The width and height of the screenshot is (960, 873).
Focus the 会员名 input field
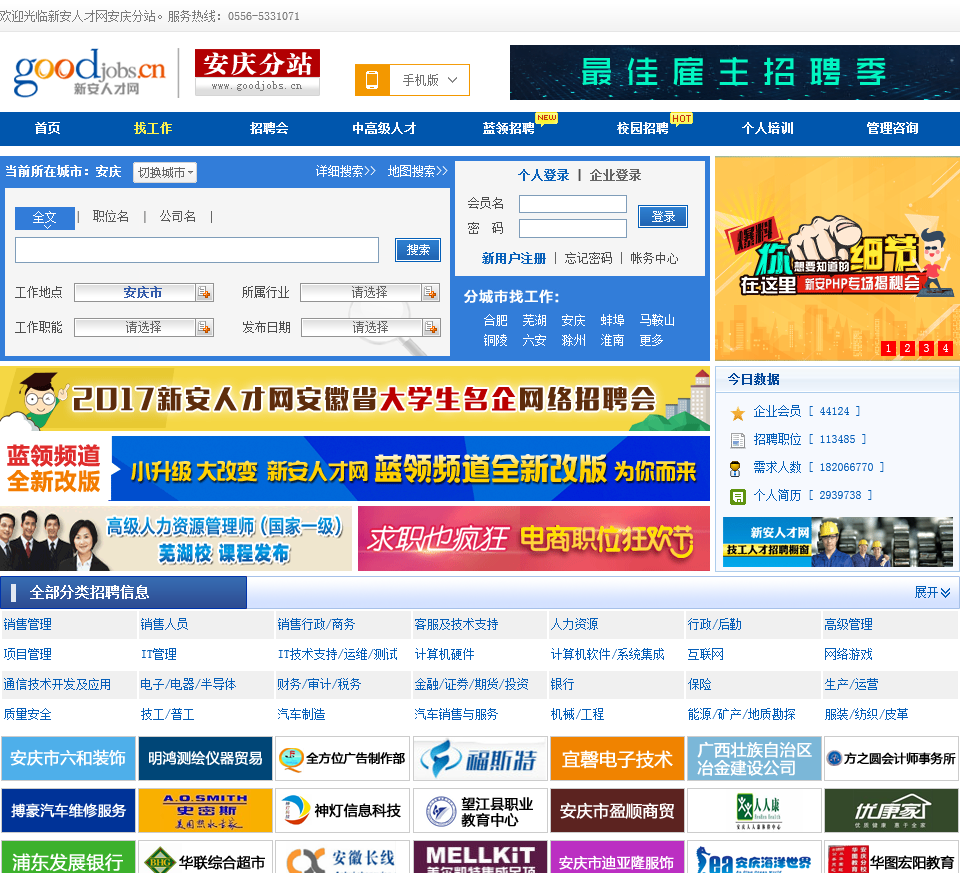(572, 204)
